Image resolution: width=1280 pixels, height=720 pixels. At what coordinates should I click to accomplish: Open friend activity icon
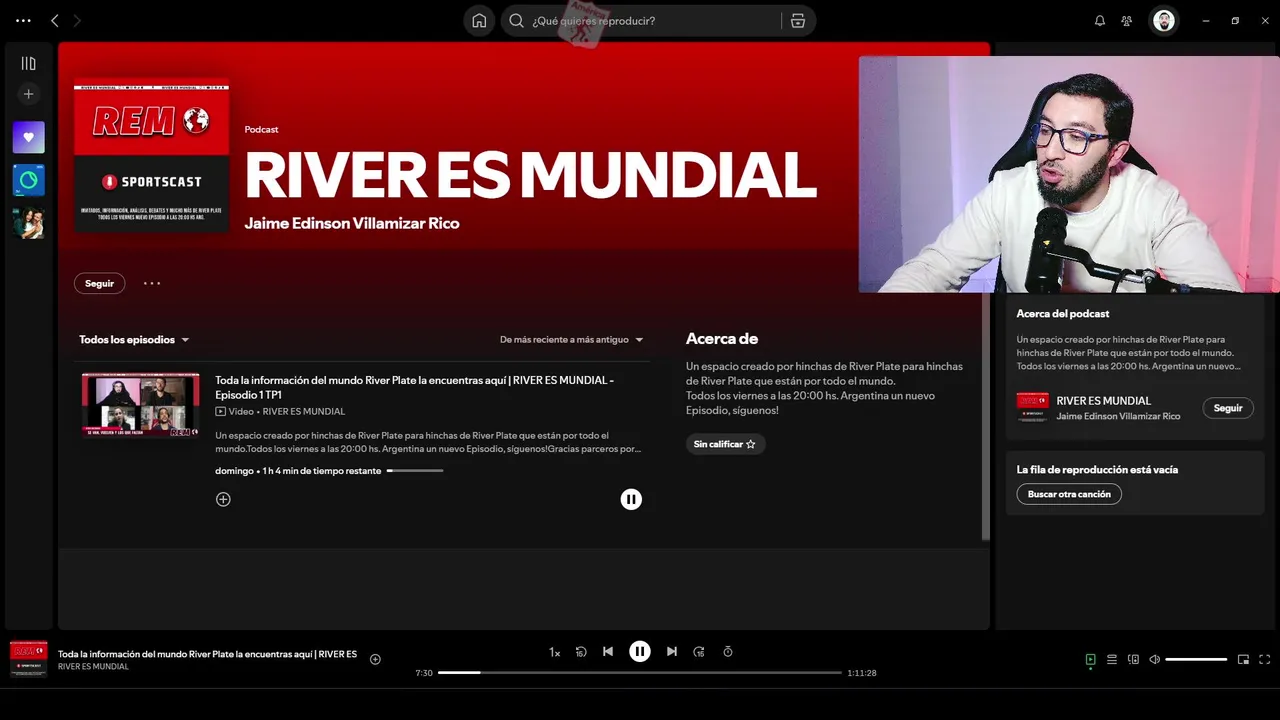[1127, 20]
